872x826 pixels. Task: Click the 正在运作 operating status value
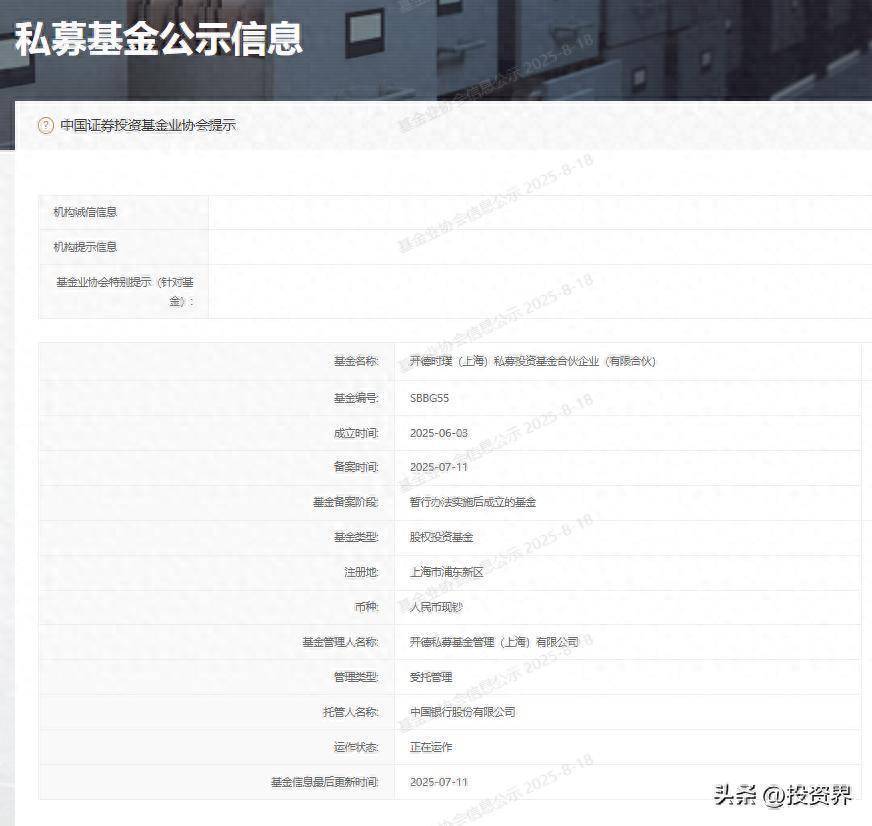point(431,747)
